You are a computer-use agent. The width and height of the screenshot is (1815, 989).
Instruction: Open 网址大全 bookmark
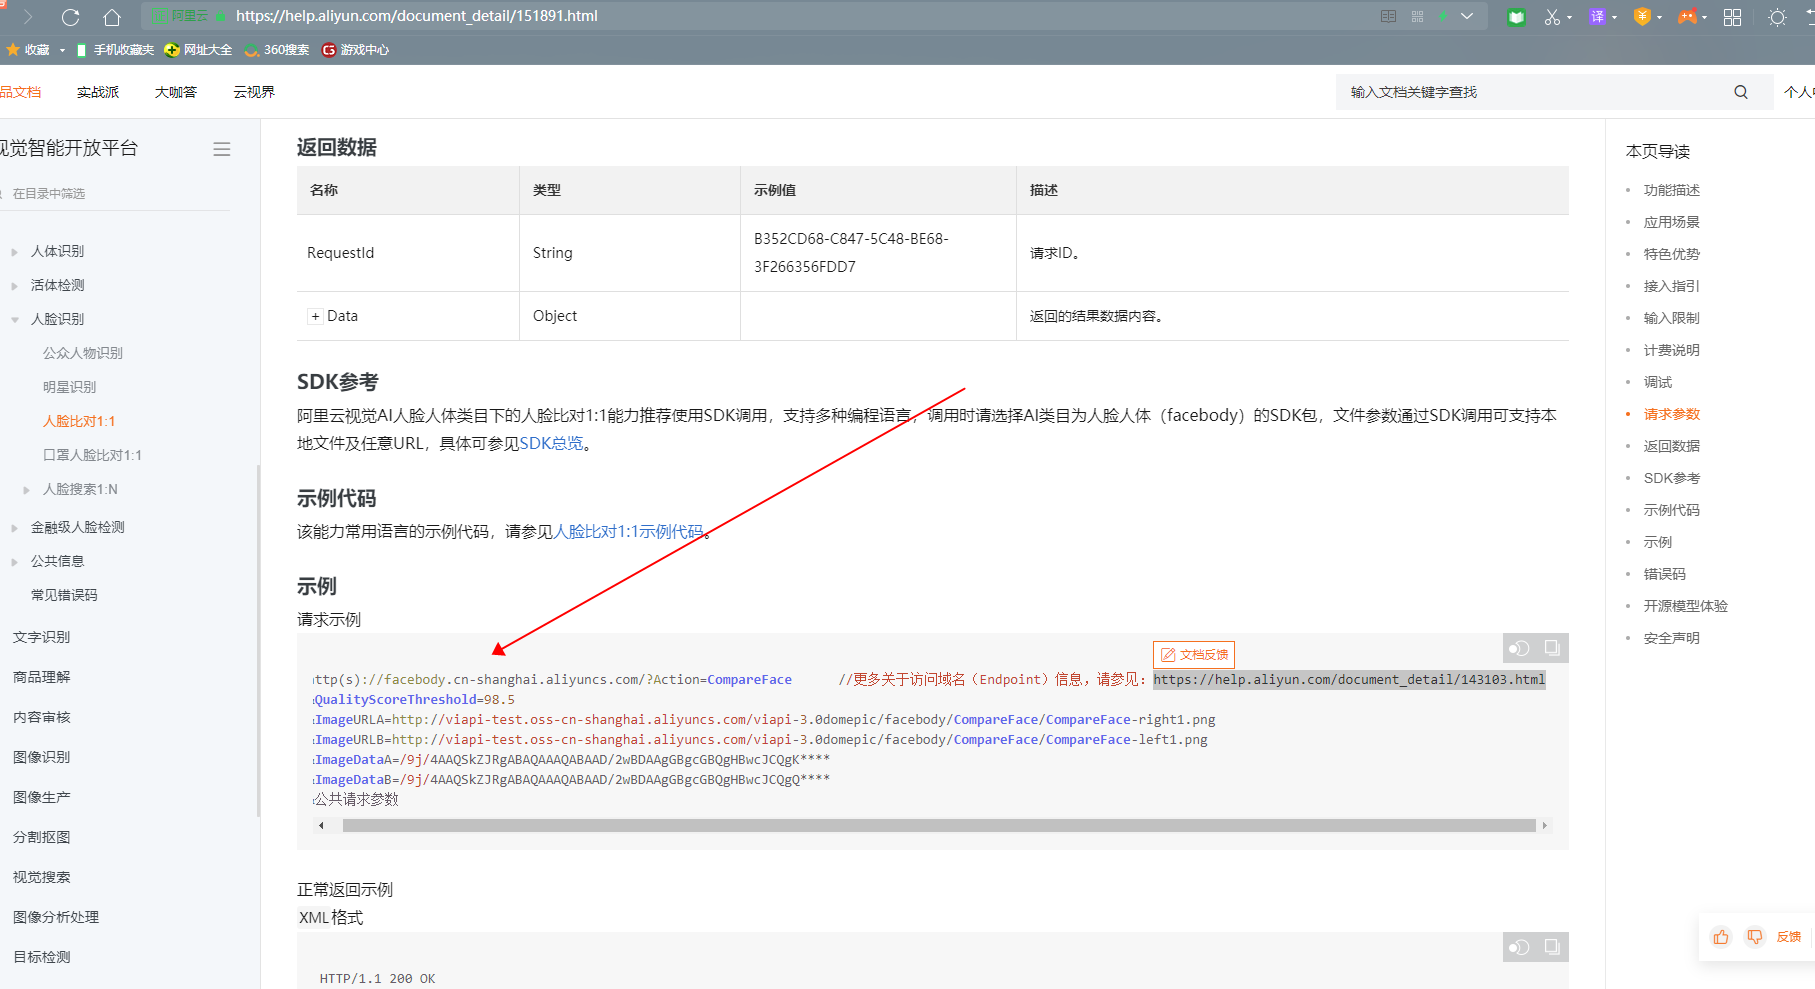pos(198,50)
